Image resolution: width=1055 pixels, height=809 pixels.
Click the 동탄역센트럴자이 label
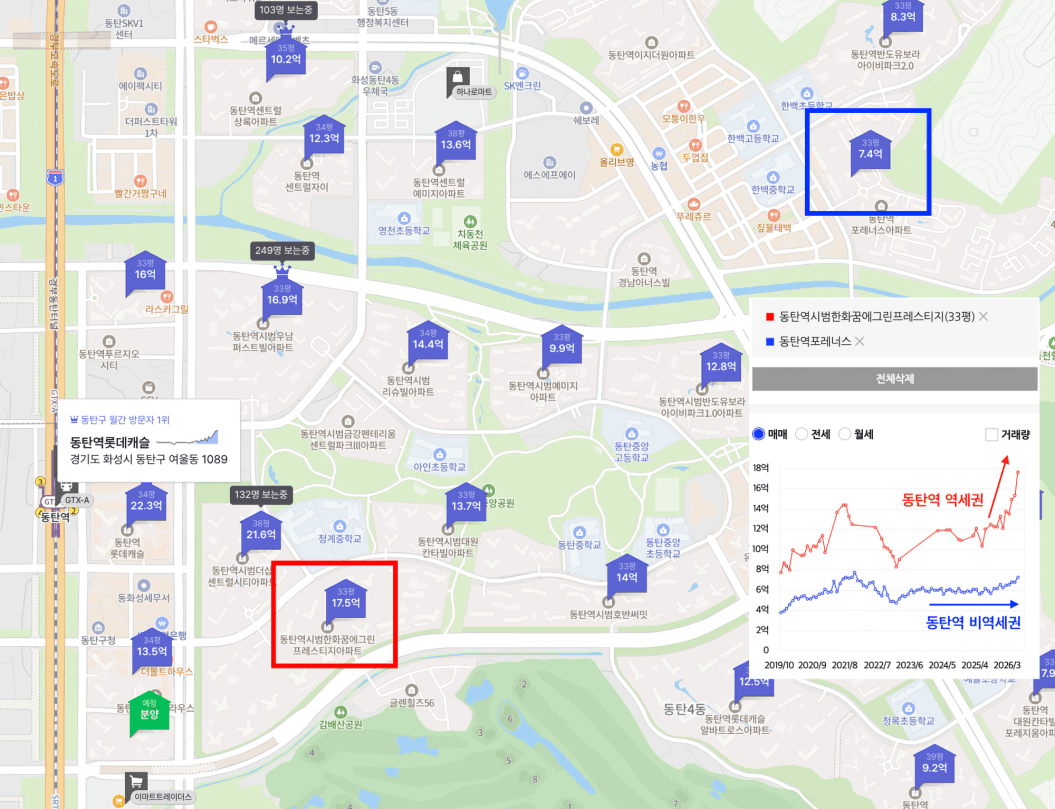[x=307, y=181]
